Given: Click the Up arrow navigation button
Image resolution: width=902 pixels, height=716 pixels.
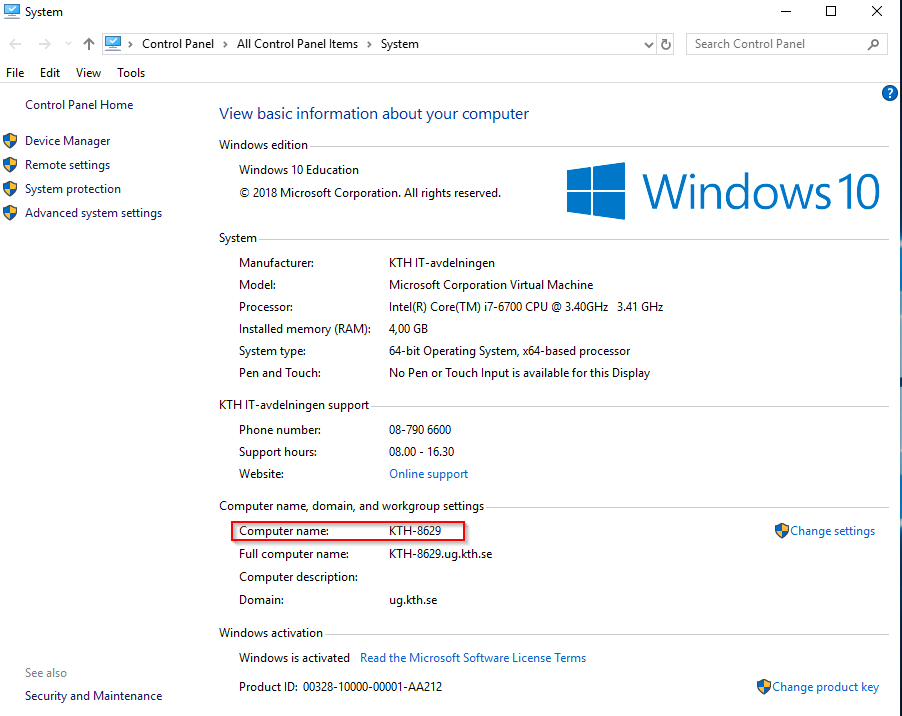Looking at the screenshot, I should click(x=89, y=44).
